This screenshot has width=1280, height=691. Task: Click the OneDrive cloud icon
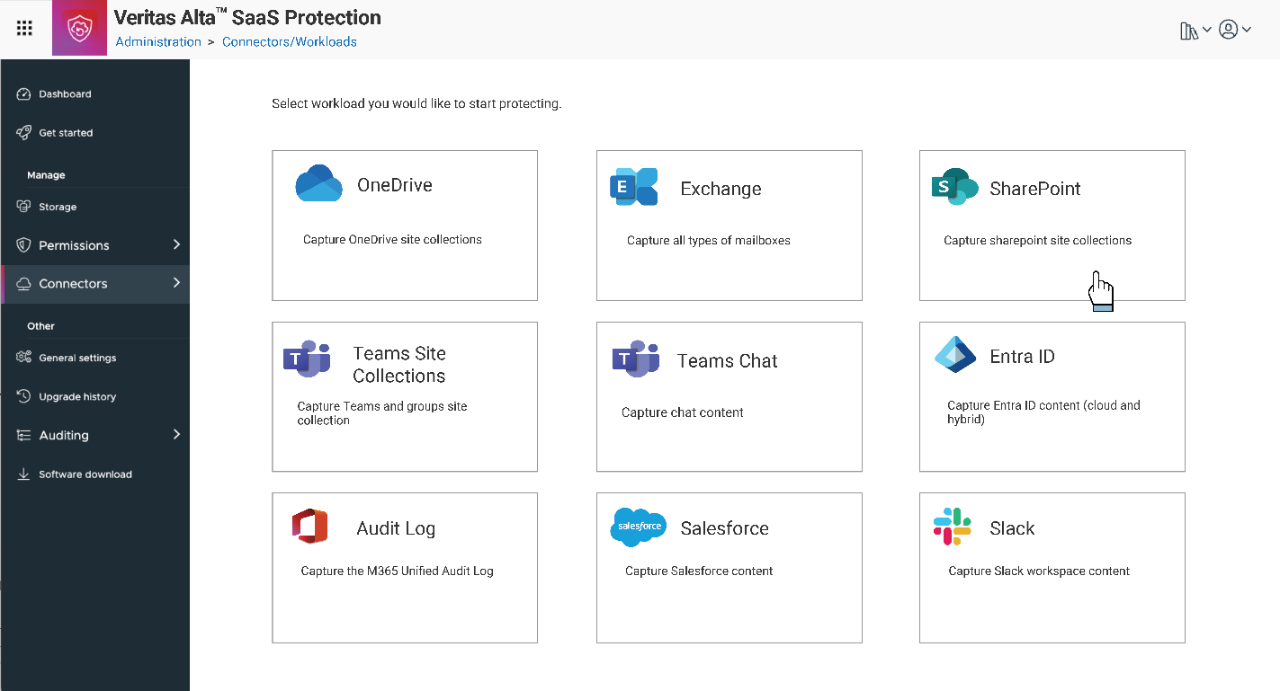click(x=319, y=184)
